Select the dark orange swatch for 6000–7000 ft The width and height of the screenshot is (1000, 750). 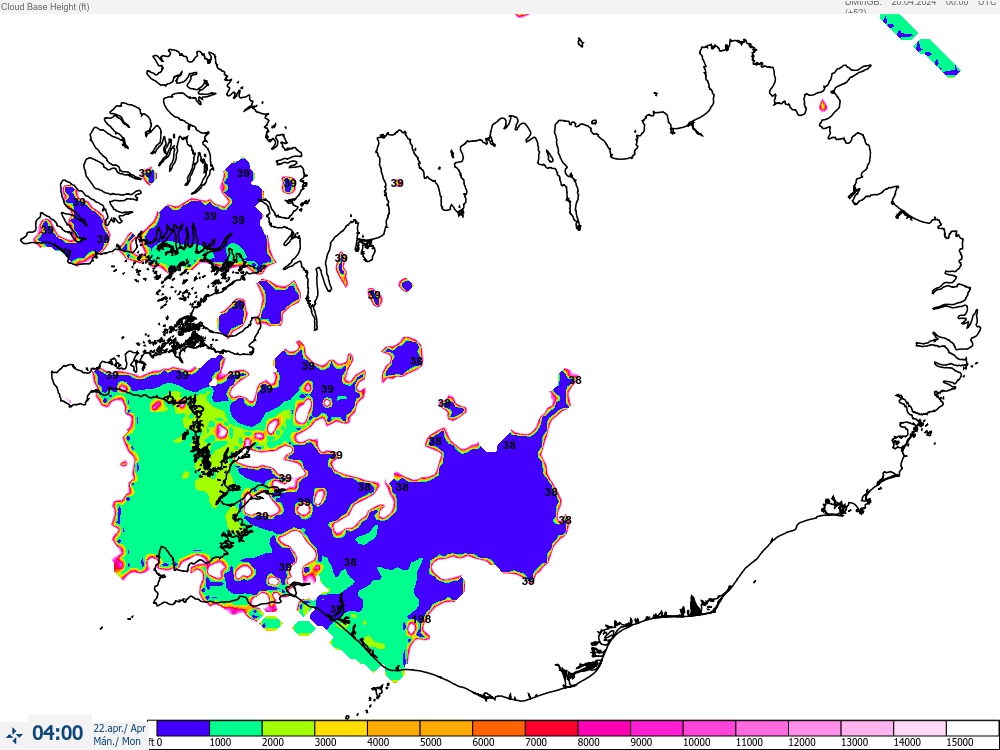[x=499, y=728]
